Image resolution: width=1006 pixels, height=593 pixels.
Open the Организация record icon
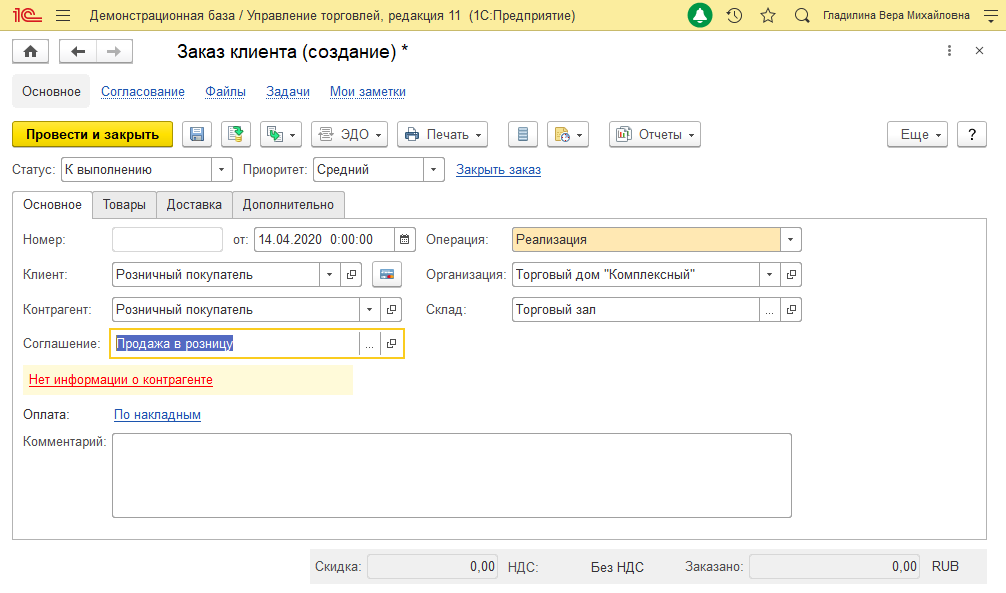tap(791, 275)
